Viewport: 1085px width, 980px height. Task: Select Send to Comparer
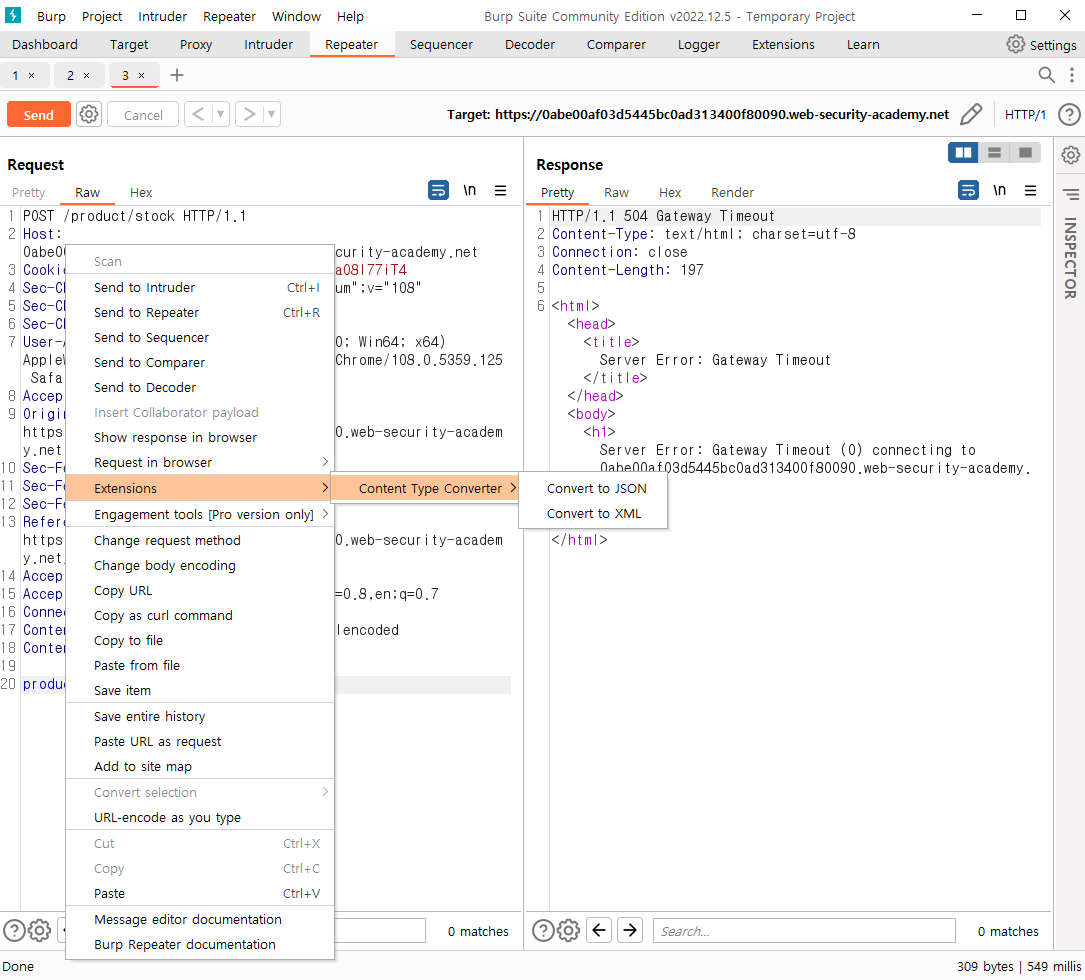click(200, 362)
